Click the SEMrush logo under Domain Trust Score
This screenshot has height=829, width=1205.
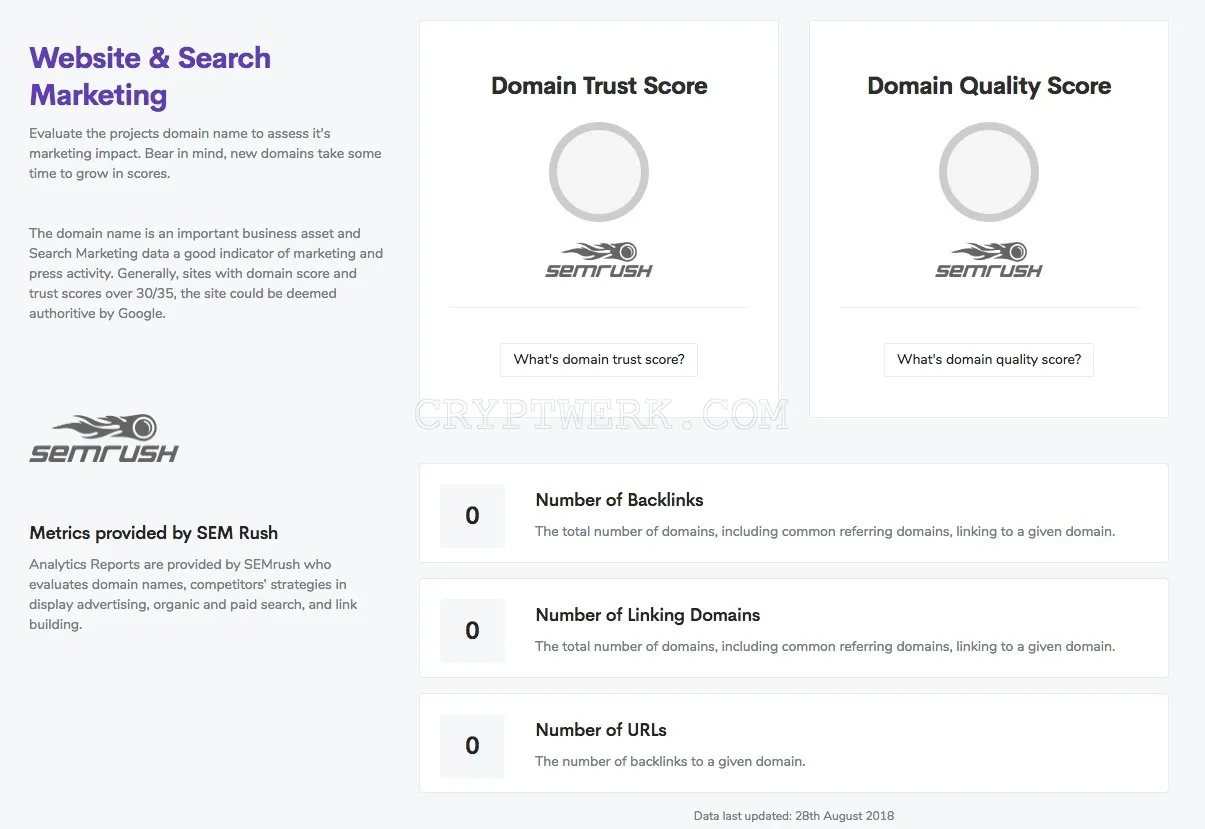(599, 260)
